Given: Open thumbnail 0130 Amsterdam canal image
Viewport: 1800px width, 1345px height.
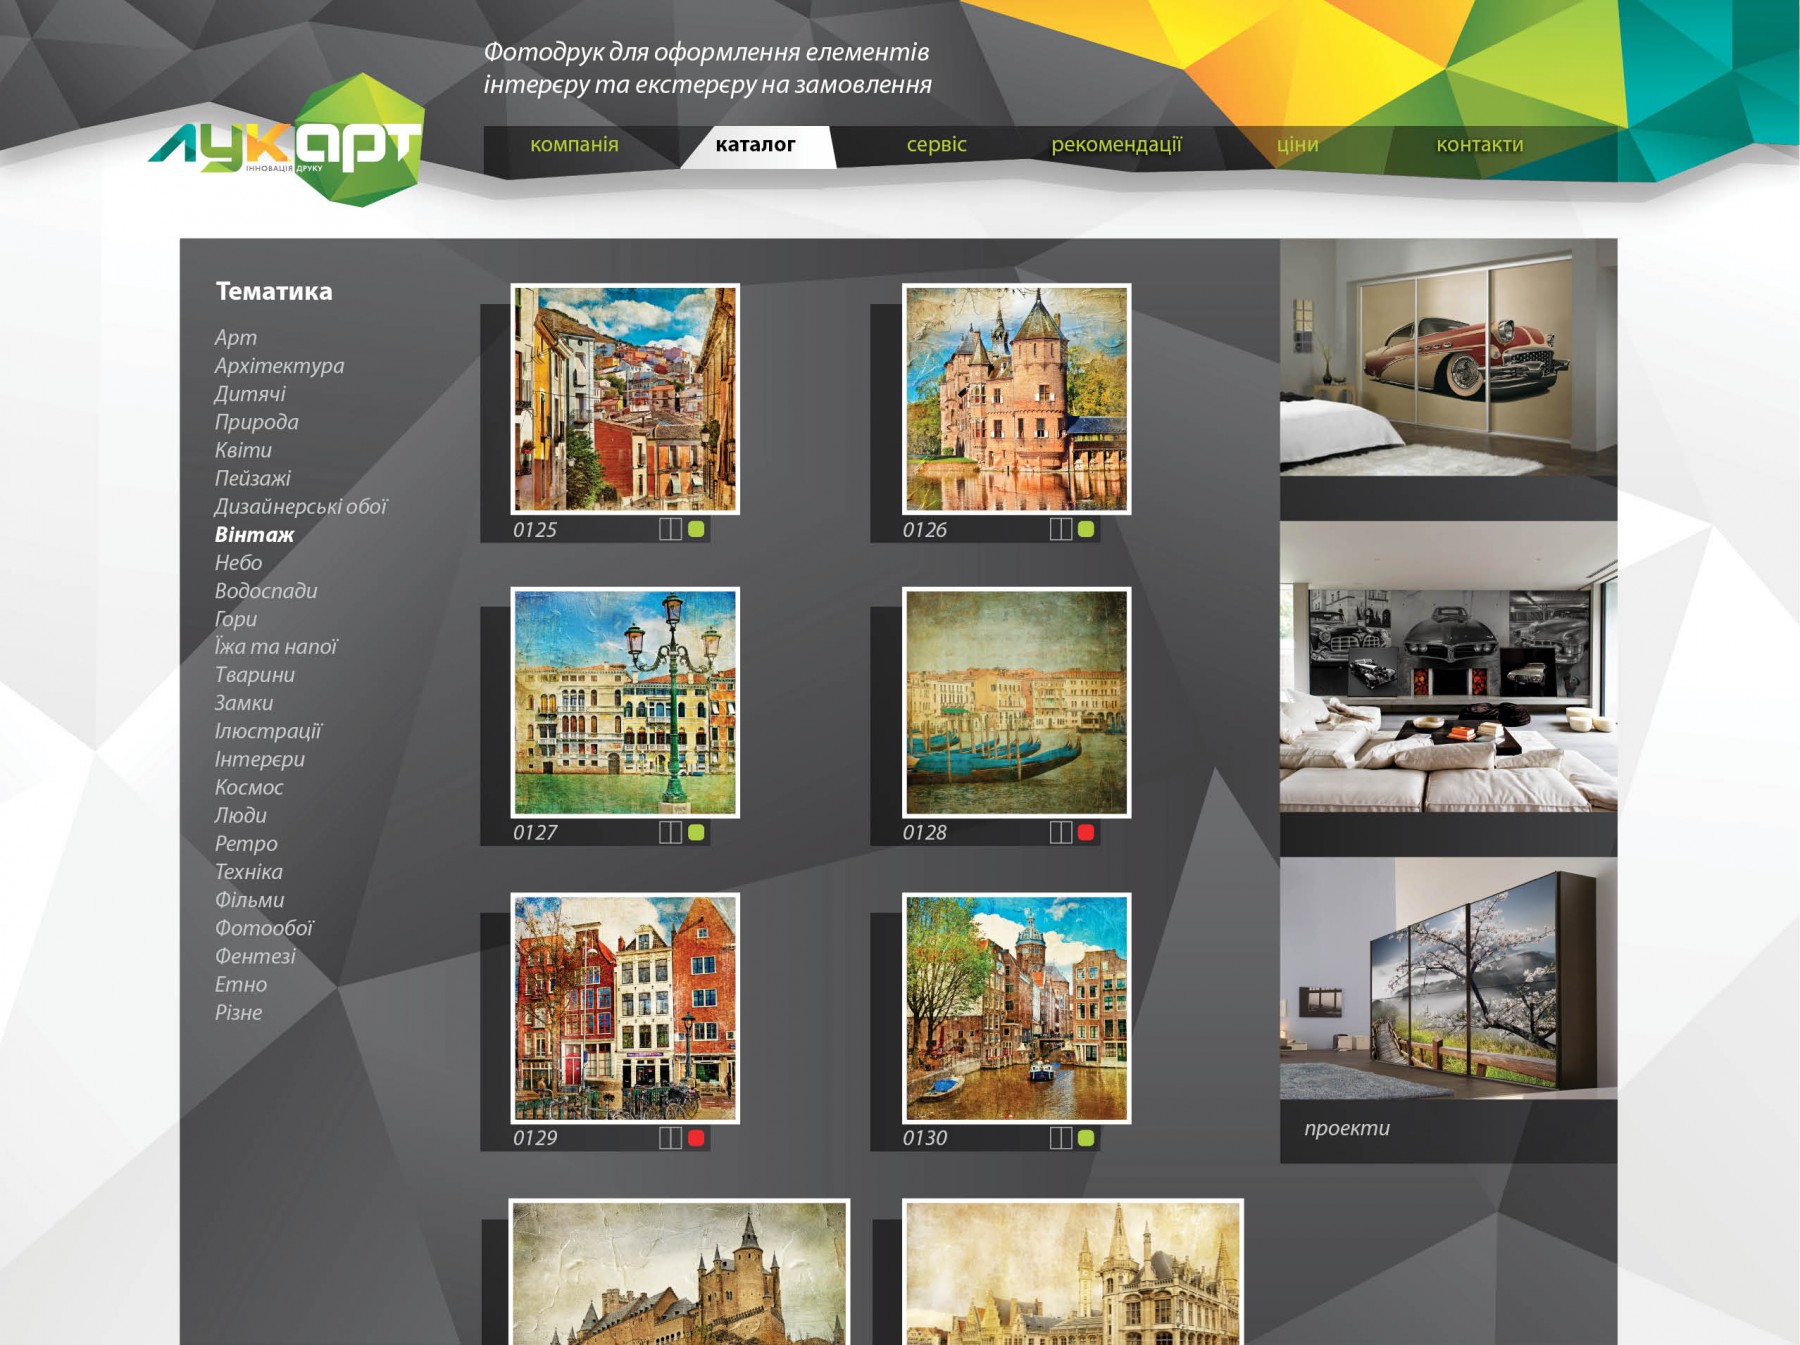Looking at the screenshot, I should (x=1016, y=1008).
